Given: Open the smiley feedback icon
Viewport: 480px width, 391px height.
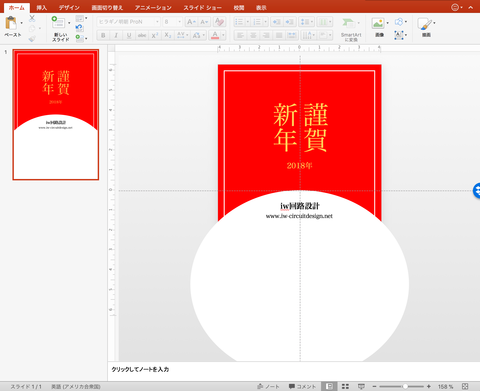Looking at the screenshot, I should point(455,7).
